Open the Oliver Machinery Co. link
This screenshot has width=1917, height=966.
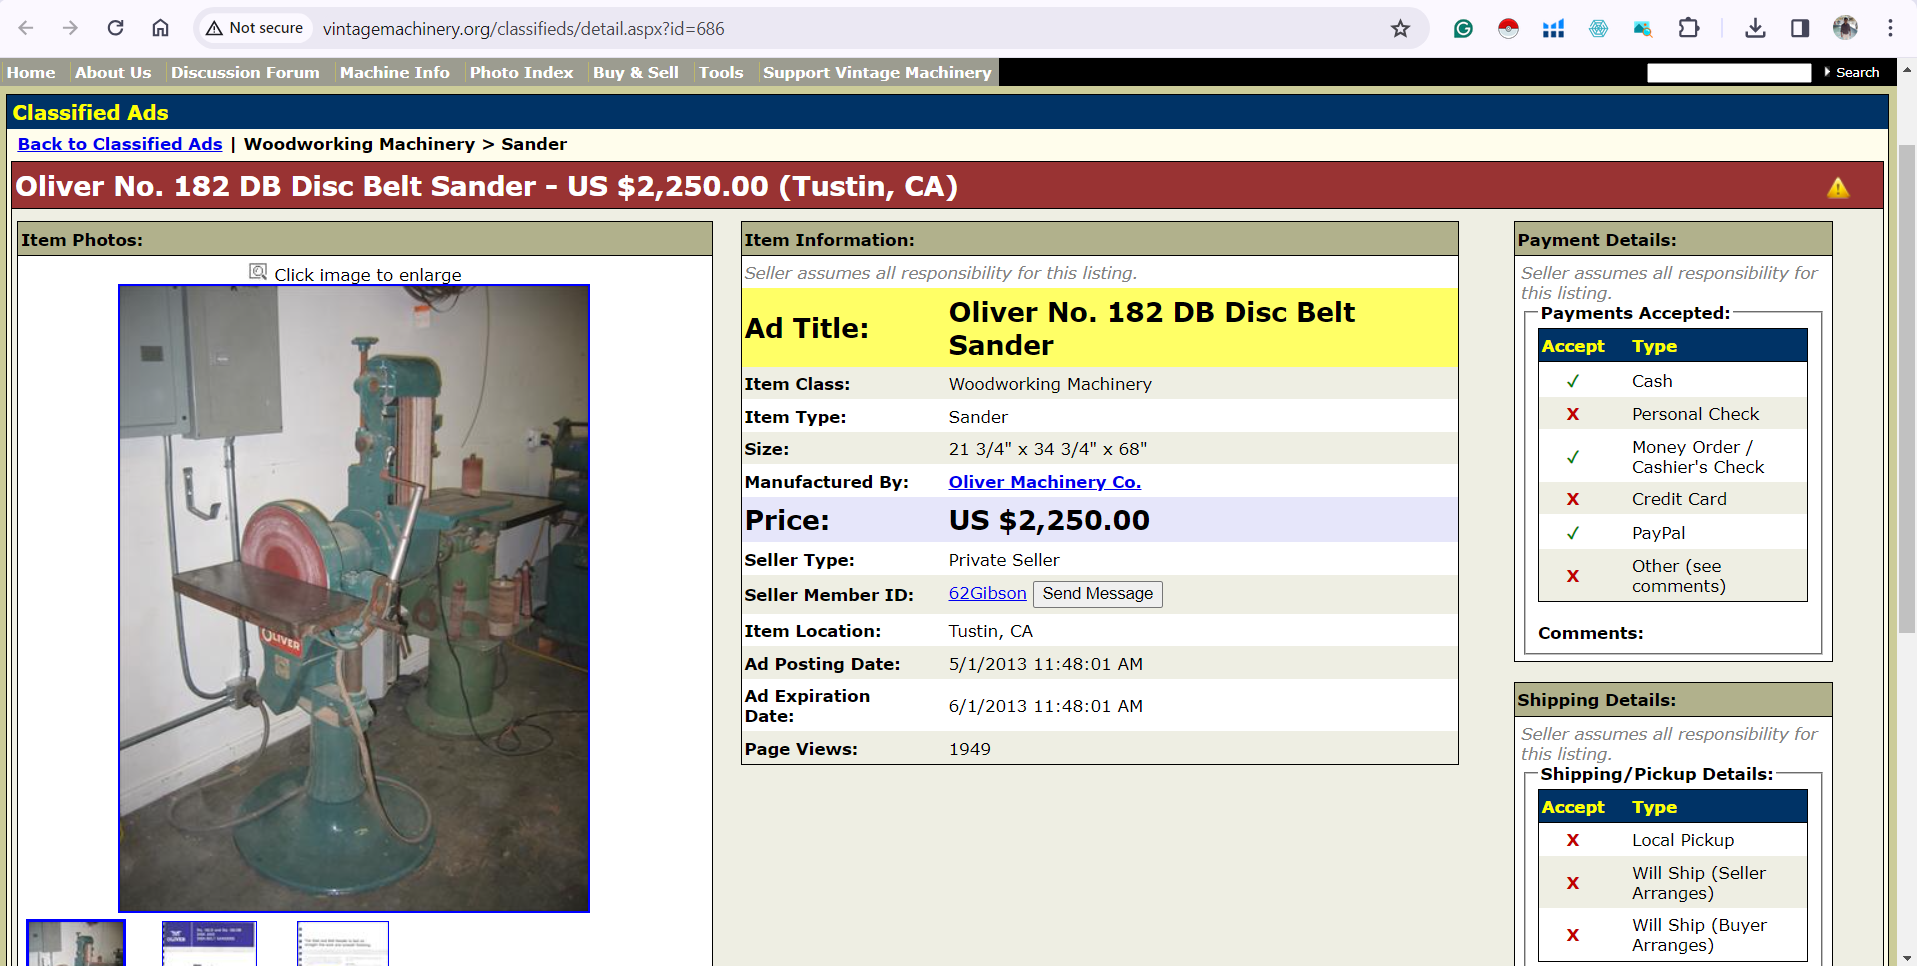pos(1045,482)
